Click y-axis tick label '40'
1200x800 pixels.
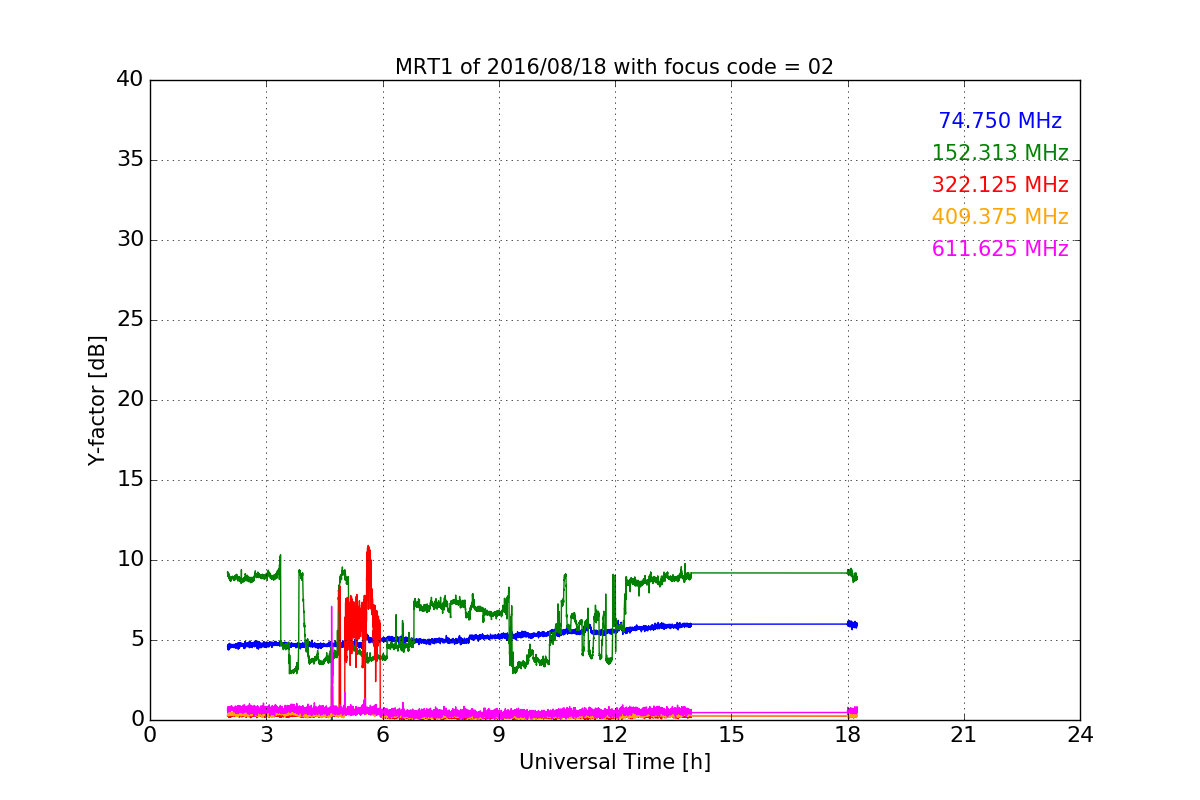[129, 80]
